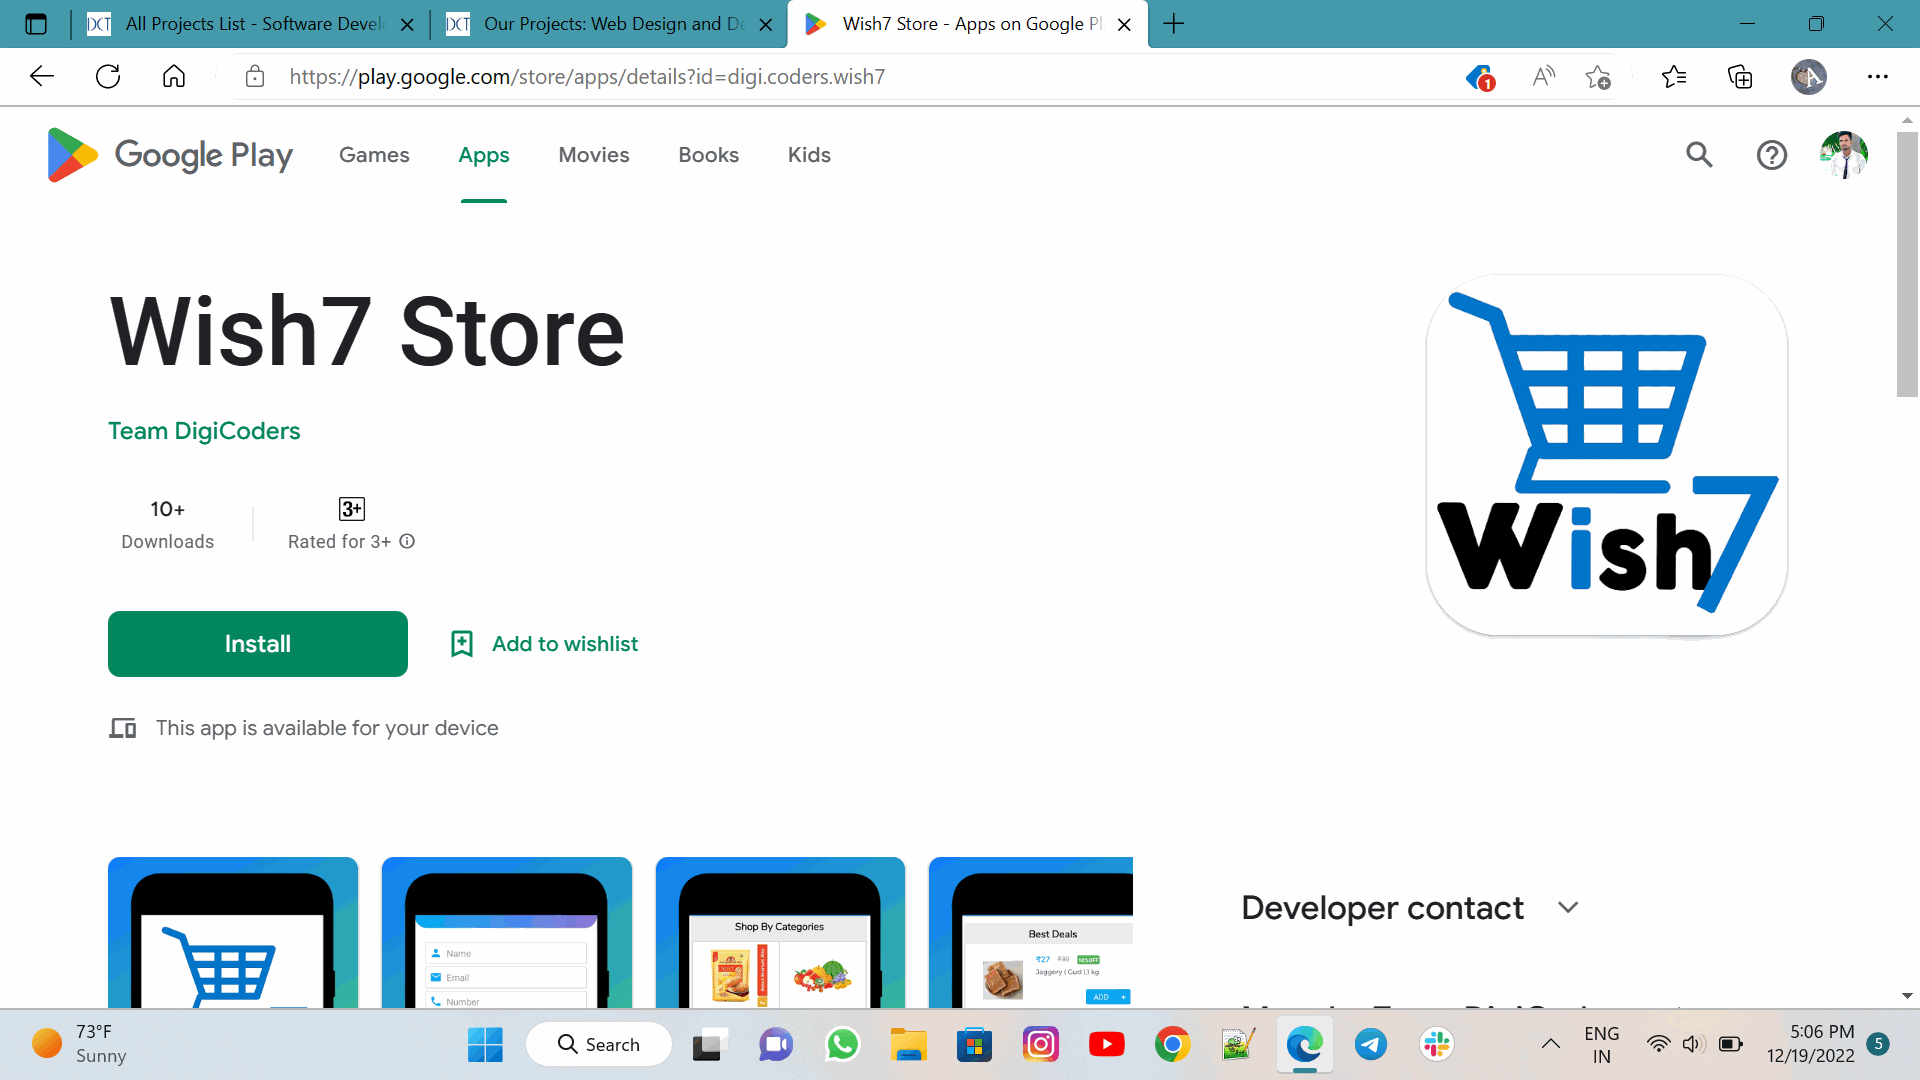The image size is (1920, 1080).
Task: Open Slack from the taskbar
Action: click(1437, 1045)
